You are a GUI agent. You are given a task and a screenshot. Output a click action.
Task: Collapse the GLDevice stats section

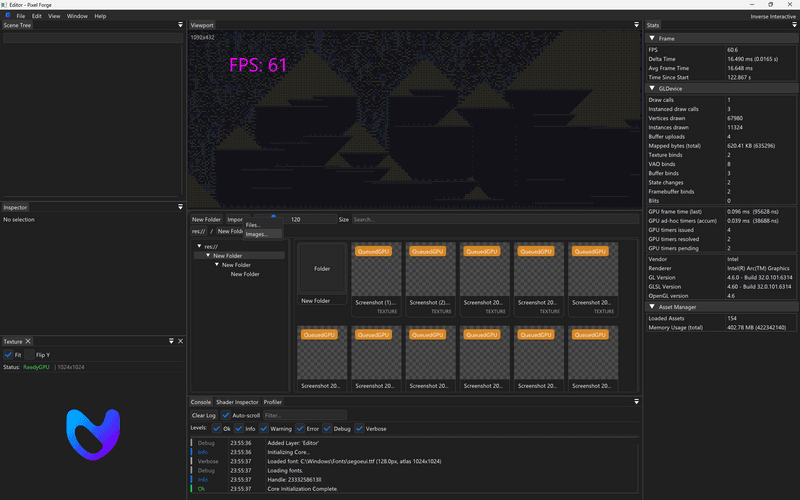pyautogui.click(x=652, y=89)
